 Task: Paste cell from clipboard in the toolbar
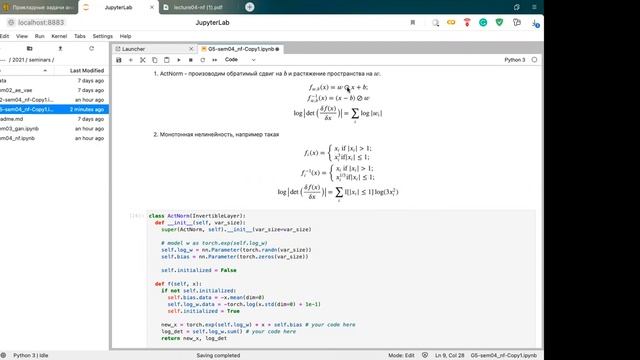pos(167,60)
